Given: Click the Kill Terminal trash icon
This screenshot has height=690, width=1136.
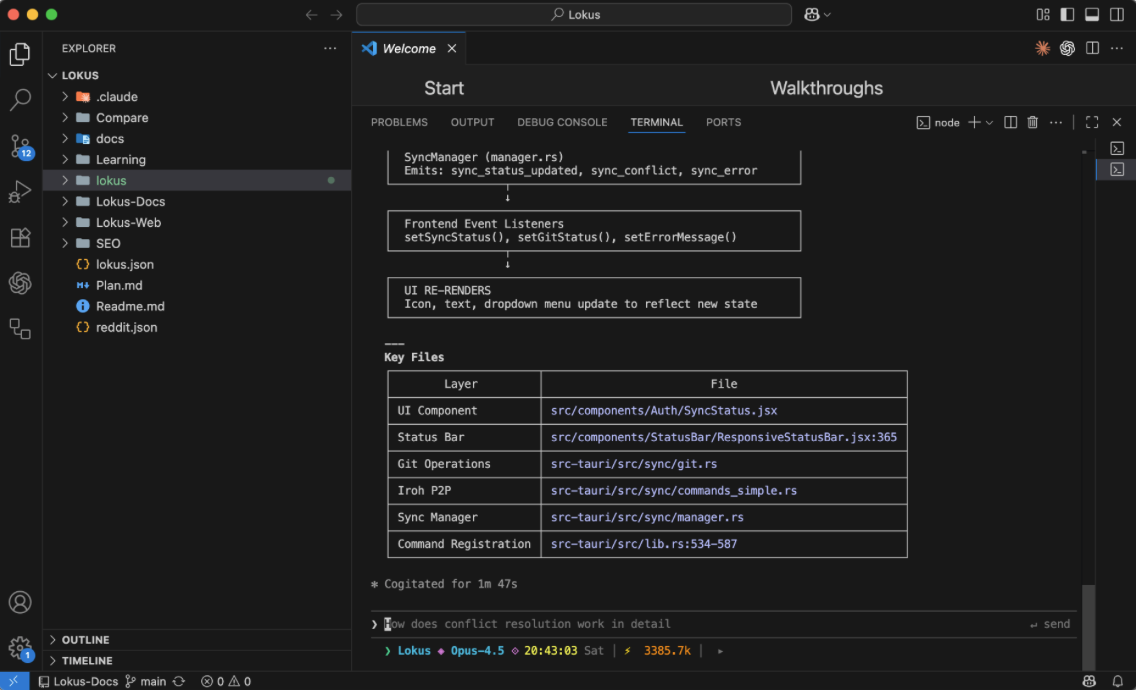Looking at the screenshot, I should tap(1033, 122).
